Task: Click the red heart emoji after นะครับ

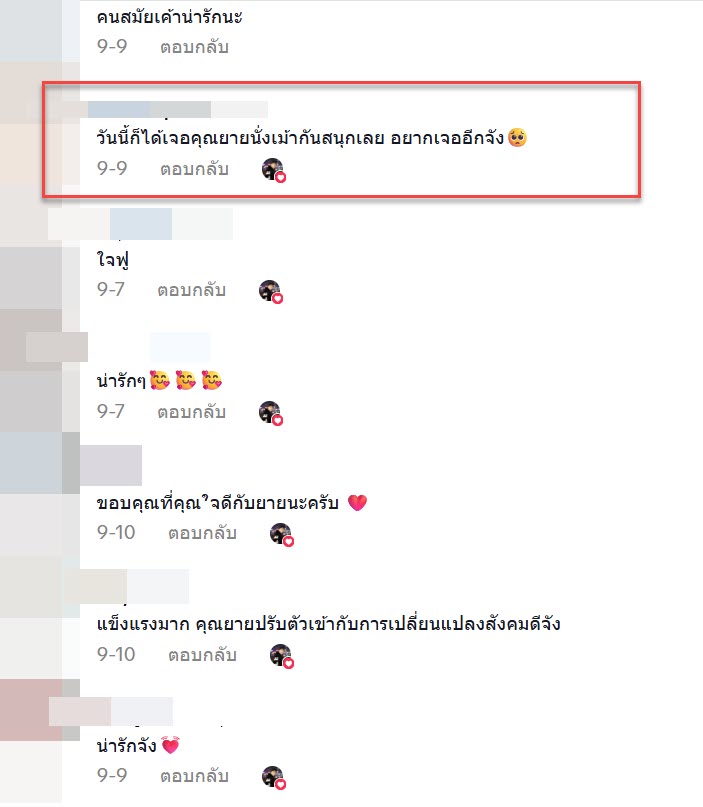Action: [357, 502]
